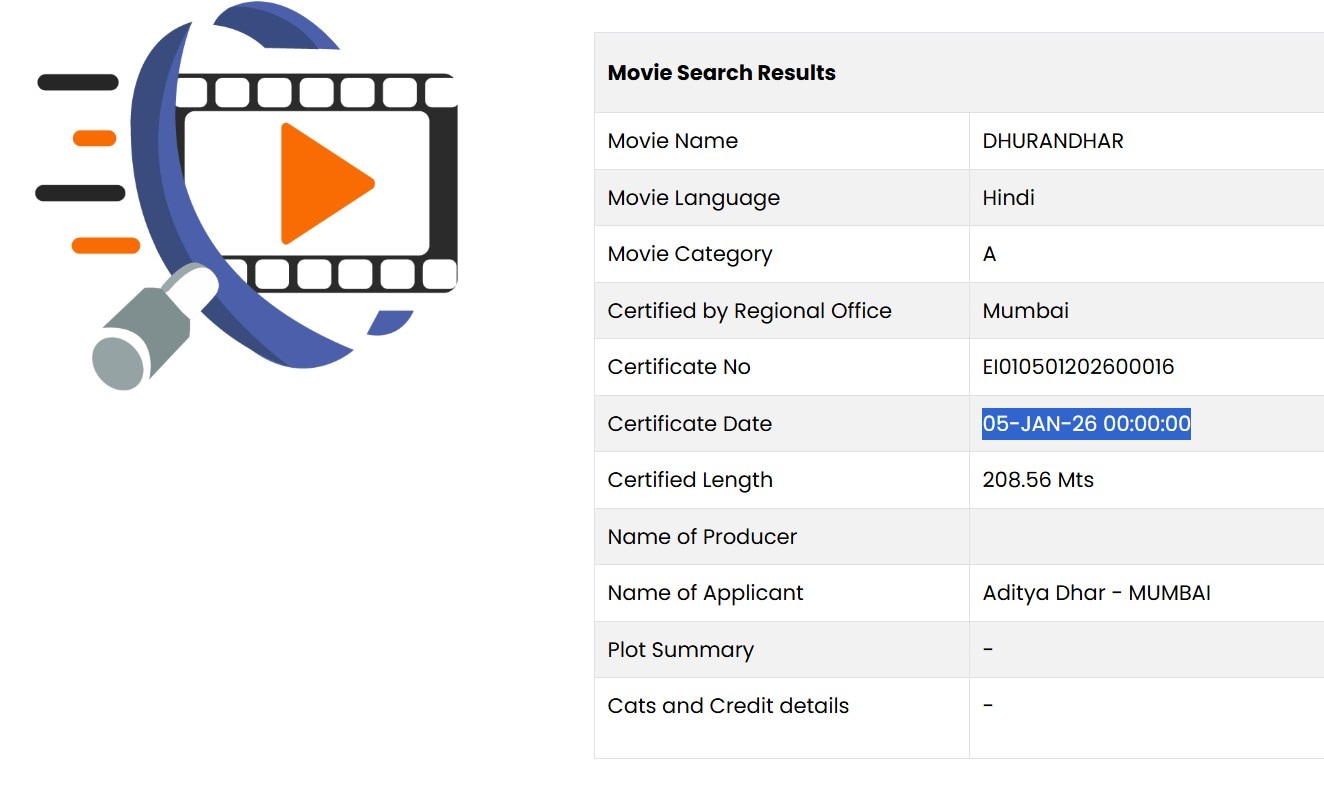Click the Movie Search Results heading
Image resolution: width=1324 pixels, height=808 pixels.
click(x=721, y=73)
